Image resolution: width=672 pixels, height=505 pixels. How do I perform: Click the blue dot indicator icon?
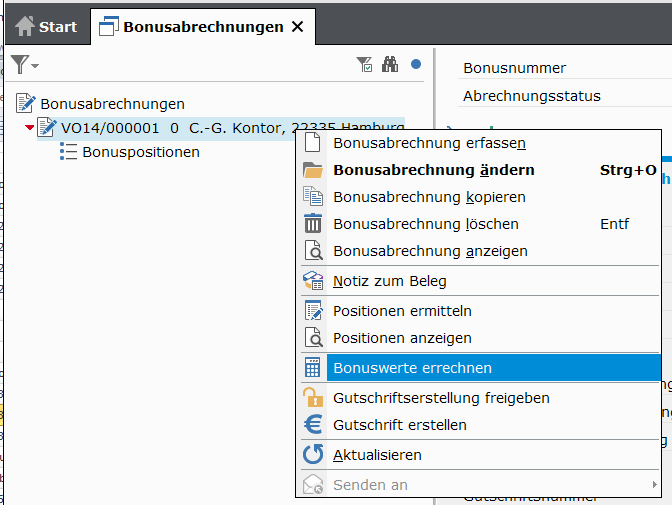pyautogui.click(x=416, y=64)
